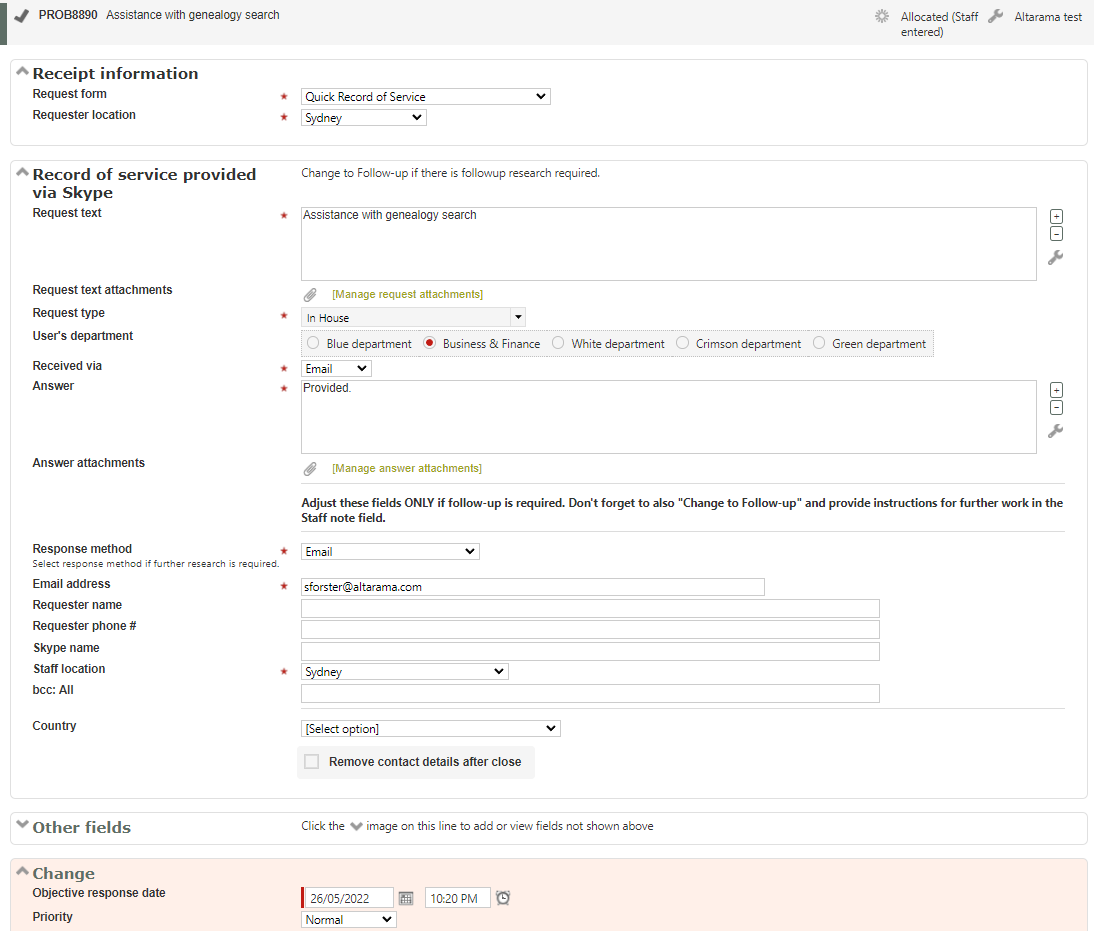The width and height of the screenshot is (1094, 931).
Task: Collapse the Receipt information section
Action: [22, 71]
